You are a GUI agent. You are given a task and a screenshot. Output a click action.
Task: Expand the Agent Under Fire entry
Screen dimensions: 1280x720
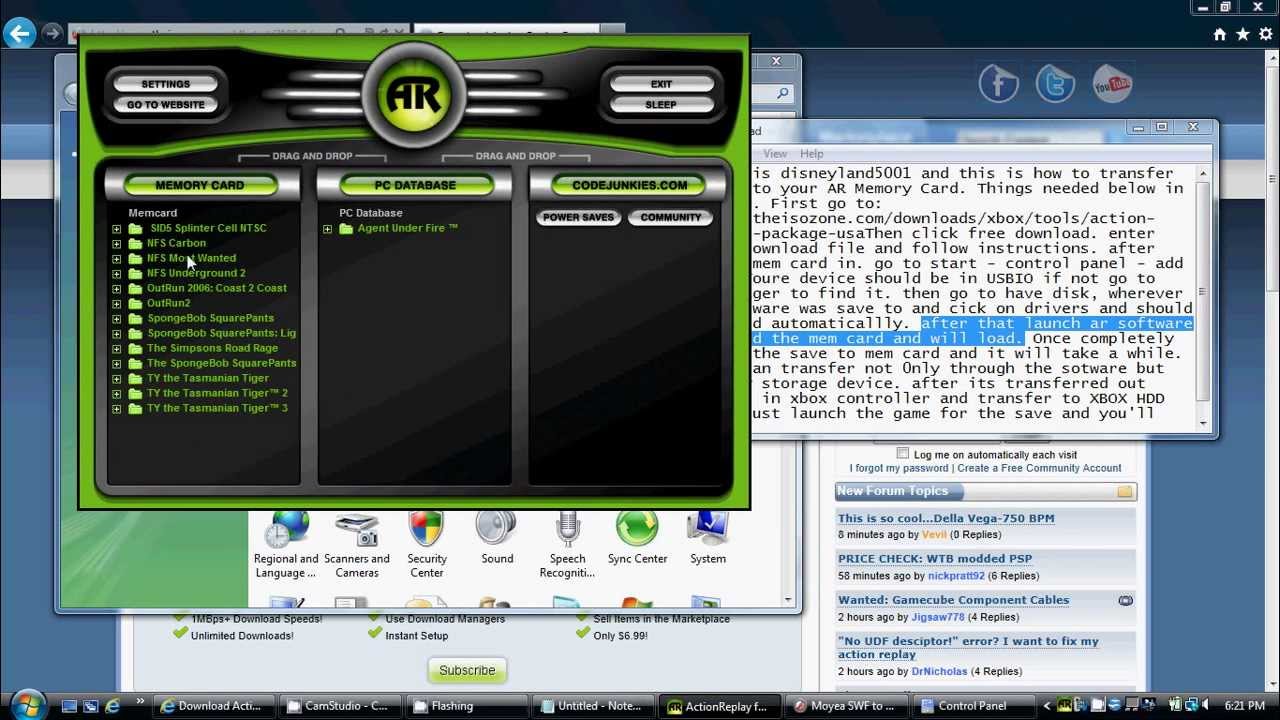pyautogui.click(x=328, y=229)
